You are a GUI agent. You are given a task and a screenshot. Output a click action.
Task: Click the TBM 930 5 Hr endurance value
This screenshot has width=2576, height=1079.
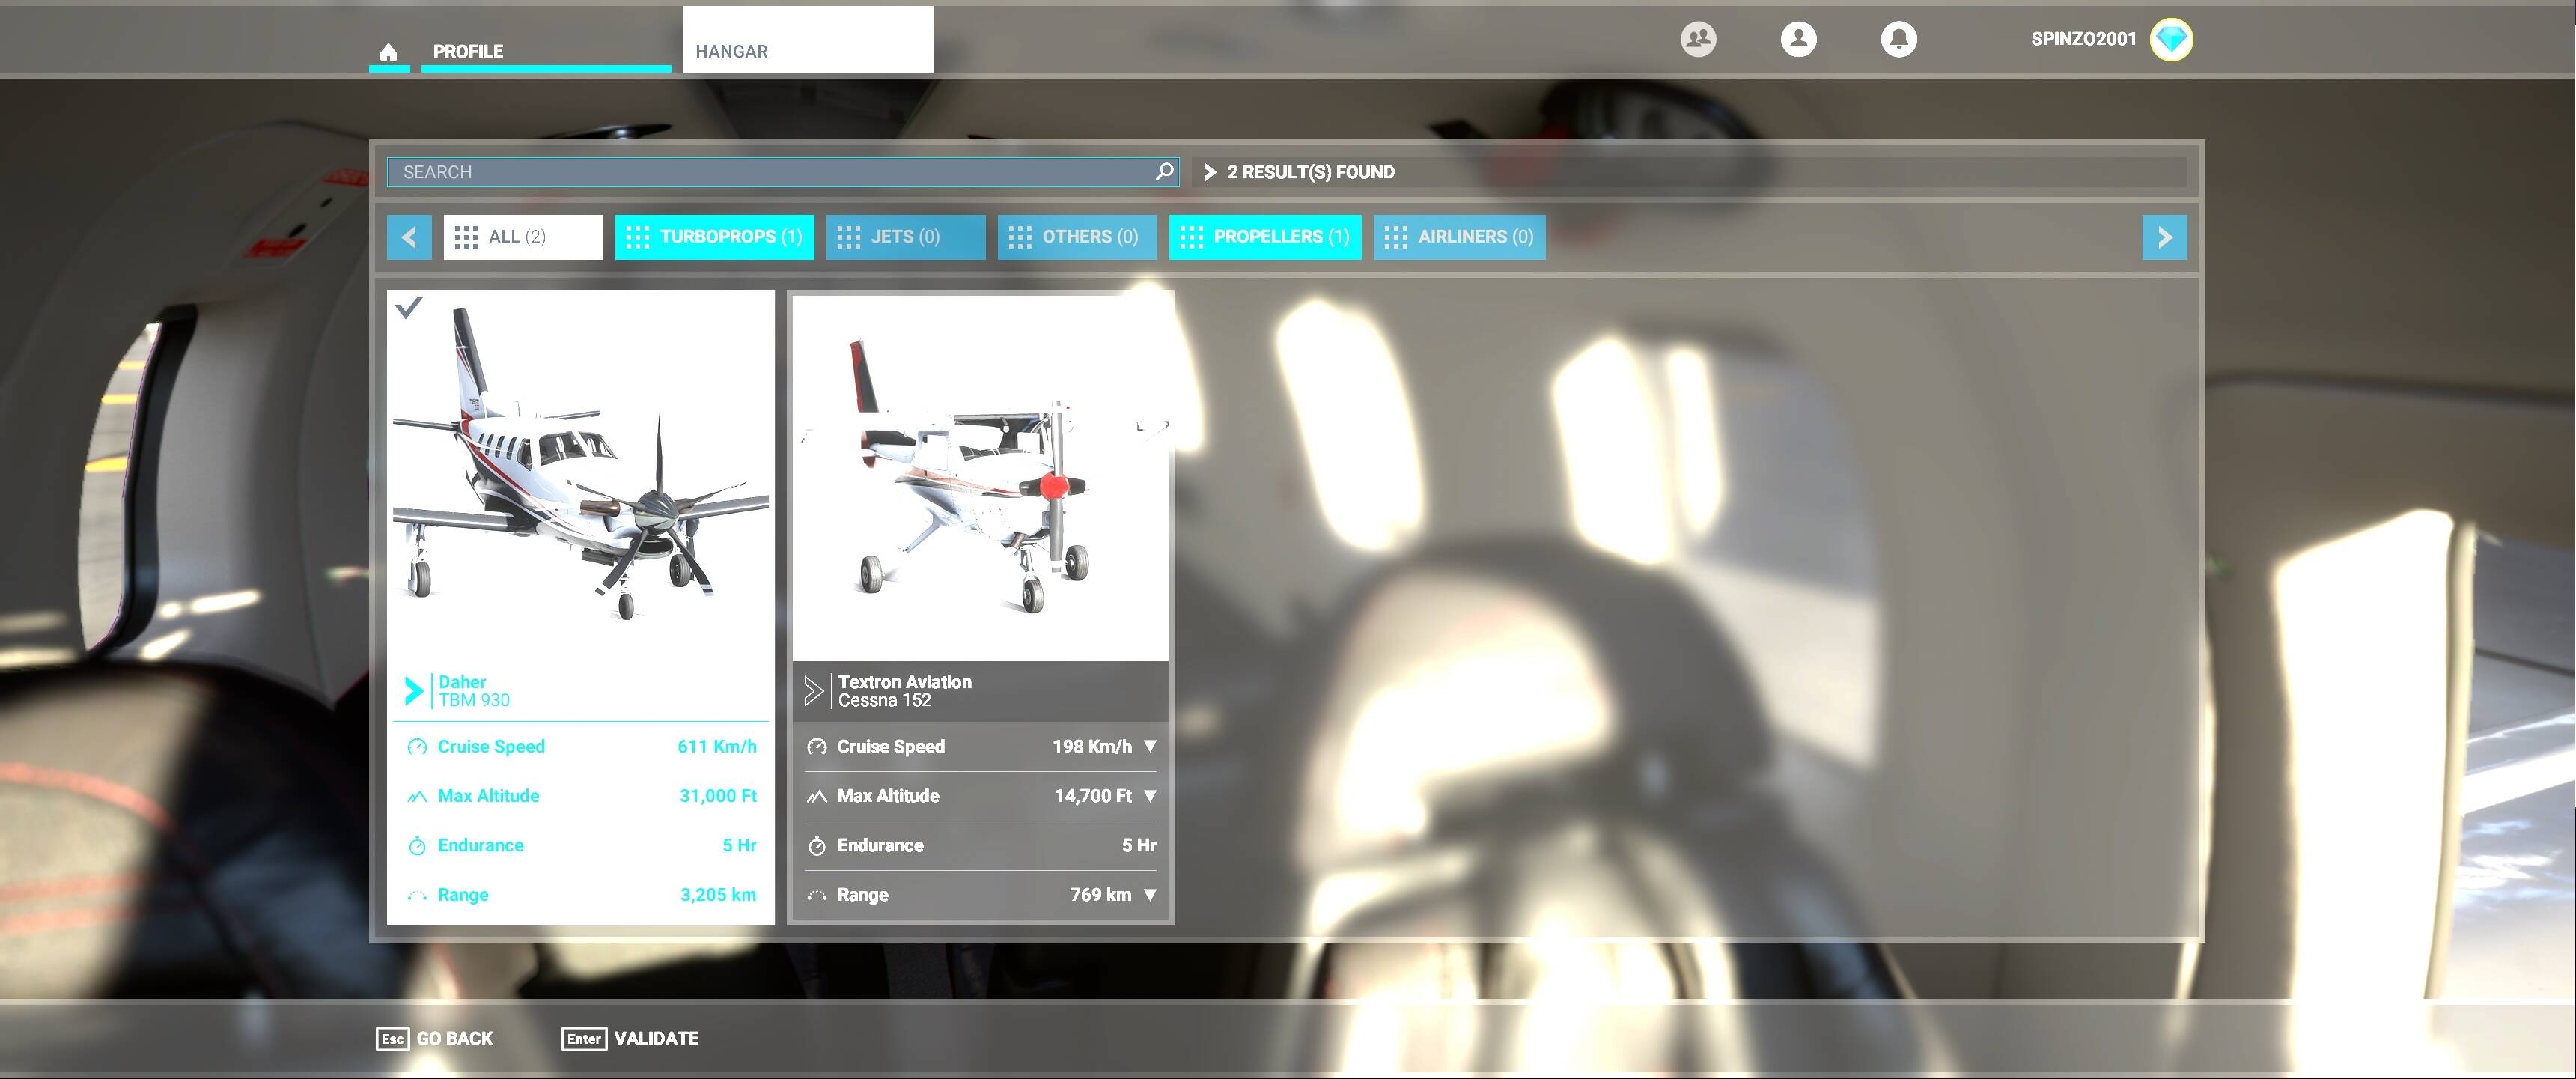pos(739,845)
